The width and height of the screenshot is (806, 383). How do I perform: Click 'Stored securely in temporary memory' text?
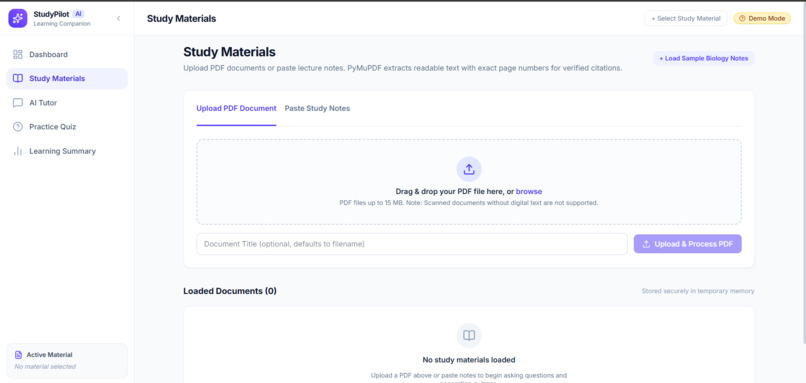698,291
